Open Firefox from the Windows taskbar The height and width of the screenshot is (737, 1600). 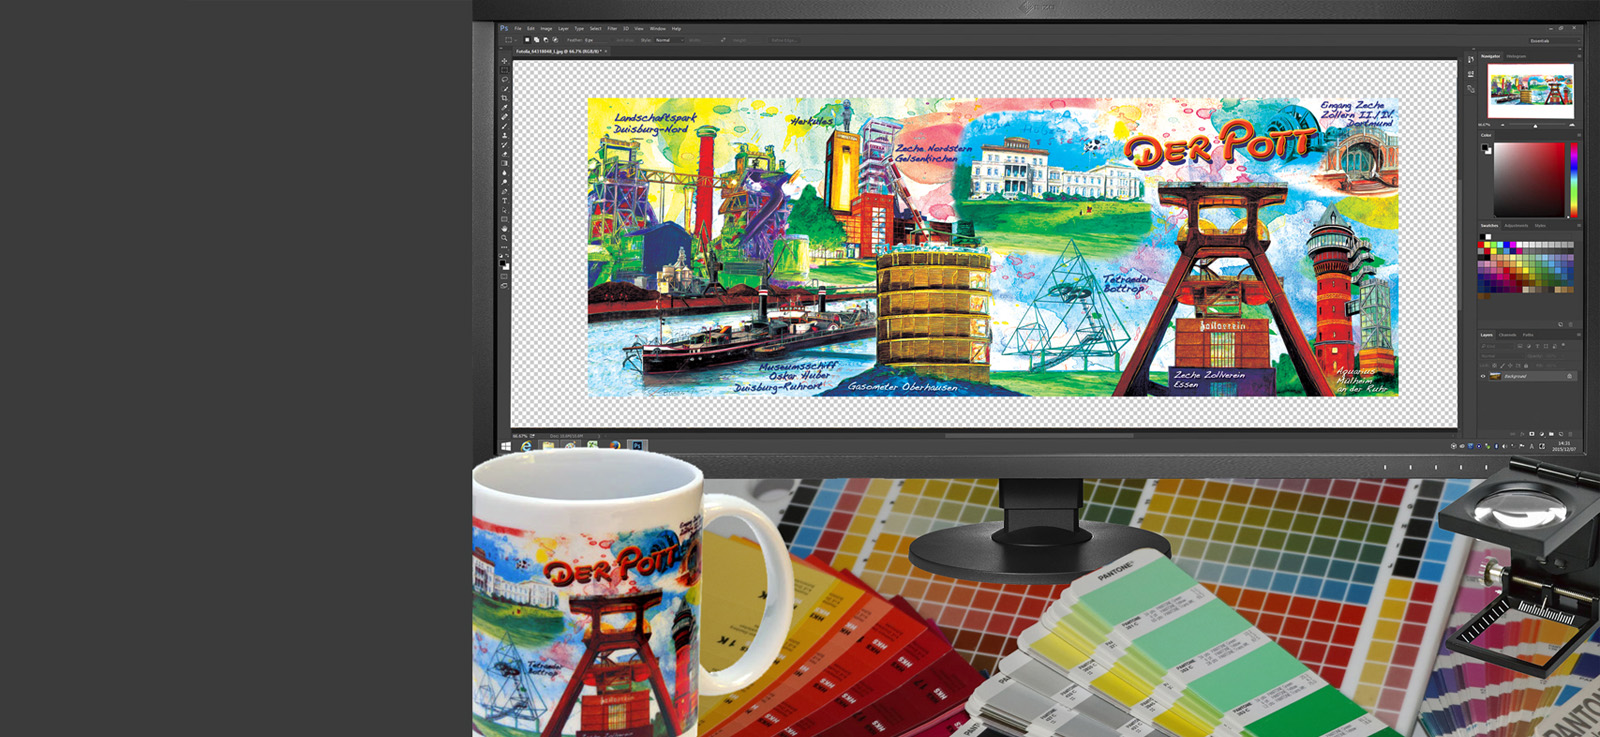(x=615, y=446)
